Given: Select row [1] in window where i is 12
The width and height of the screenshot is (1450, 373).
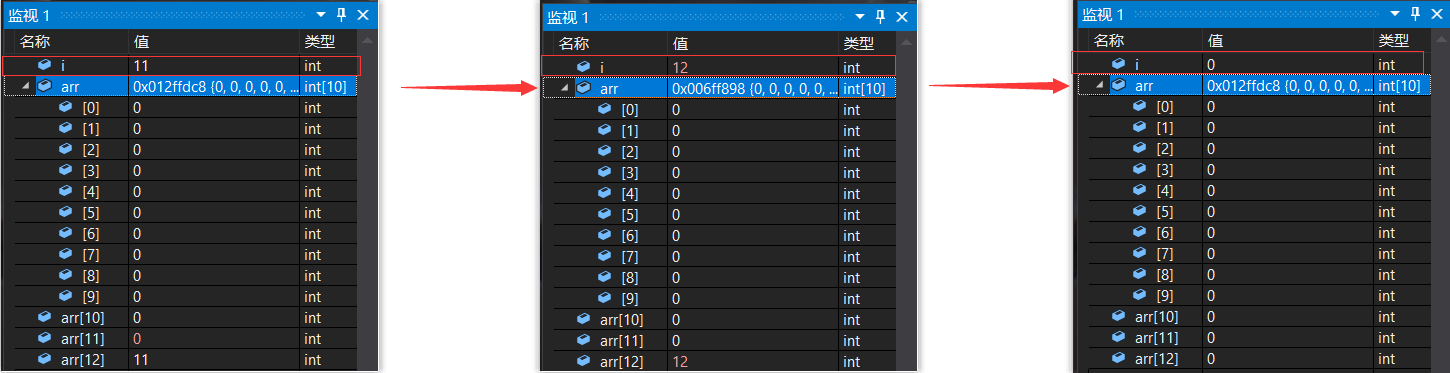Looking at the screenshot, I should (719, 131).
